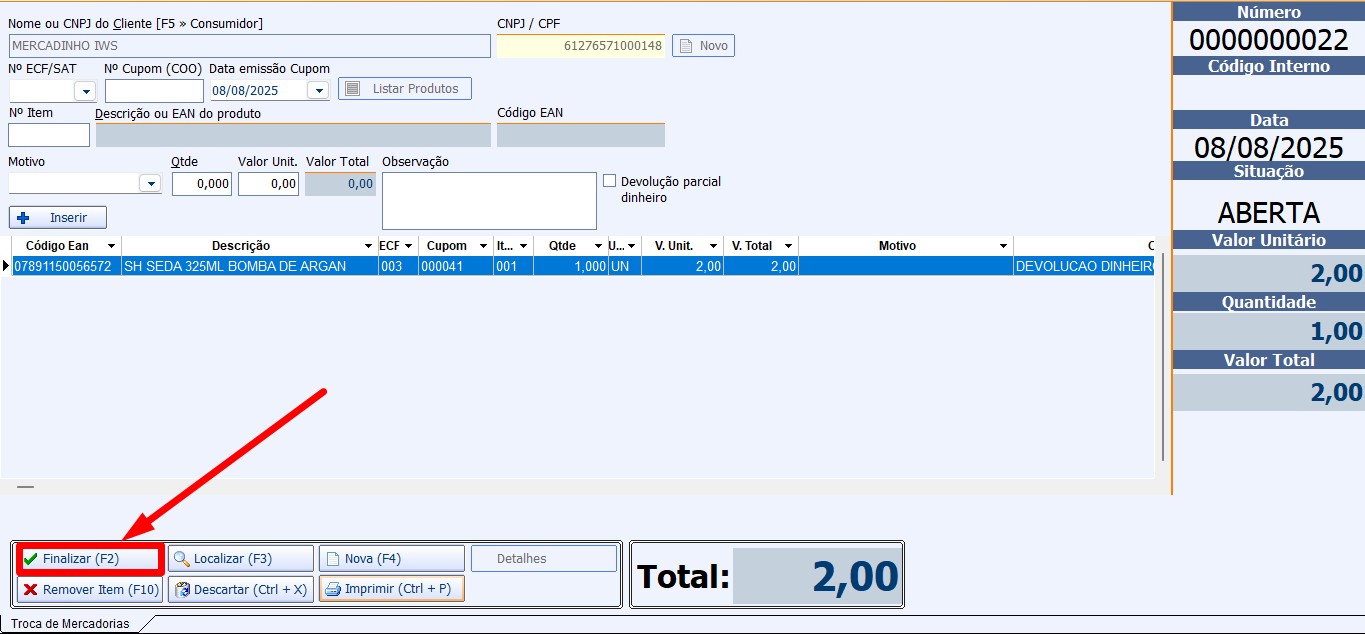
Task: Click the Descartar (Ctrl + X) icon
Action: [x=182, y=590]
